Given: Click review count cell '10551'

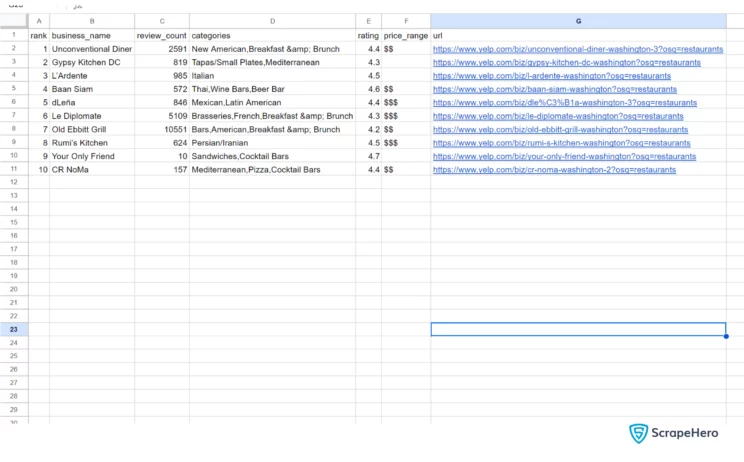Looking at the screenshot, I should [162, 129].
